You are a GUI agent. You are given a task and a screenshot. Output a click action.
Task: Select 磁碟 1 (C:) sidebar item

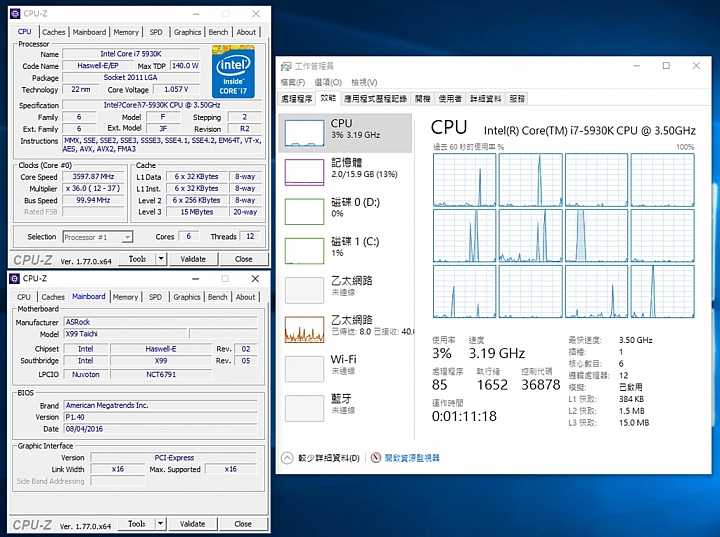pyautogui.click(x=345, y=251)
